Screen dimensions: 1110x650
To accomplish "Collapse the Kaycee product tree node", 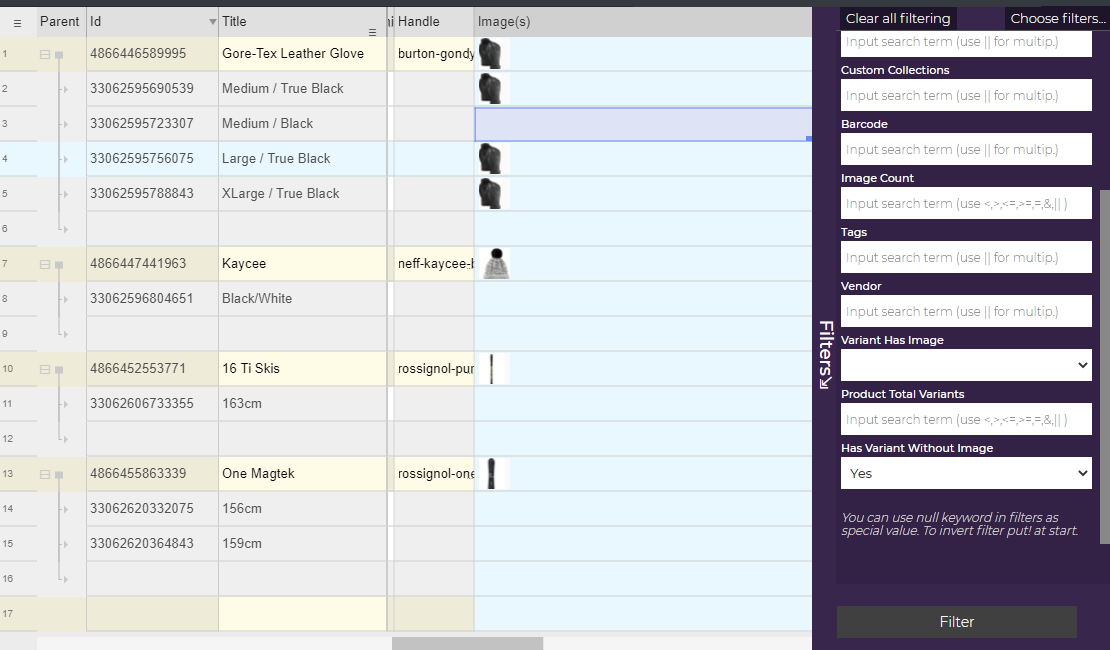I will [44, 264].
